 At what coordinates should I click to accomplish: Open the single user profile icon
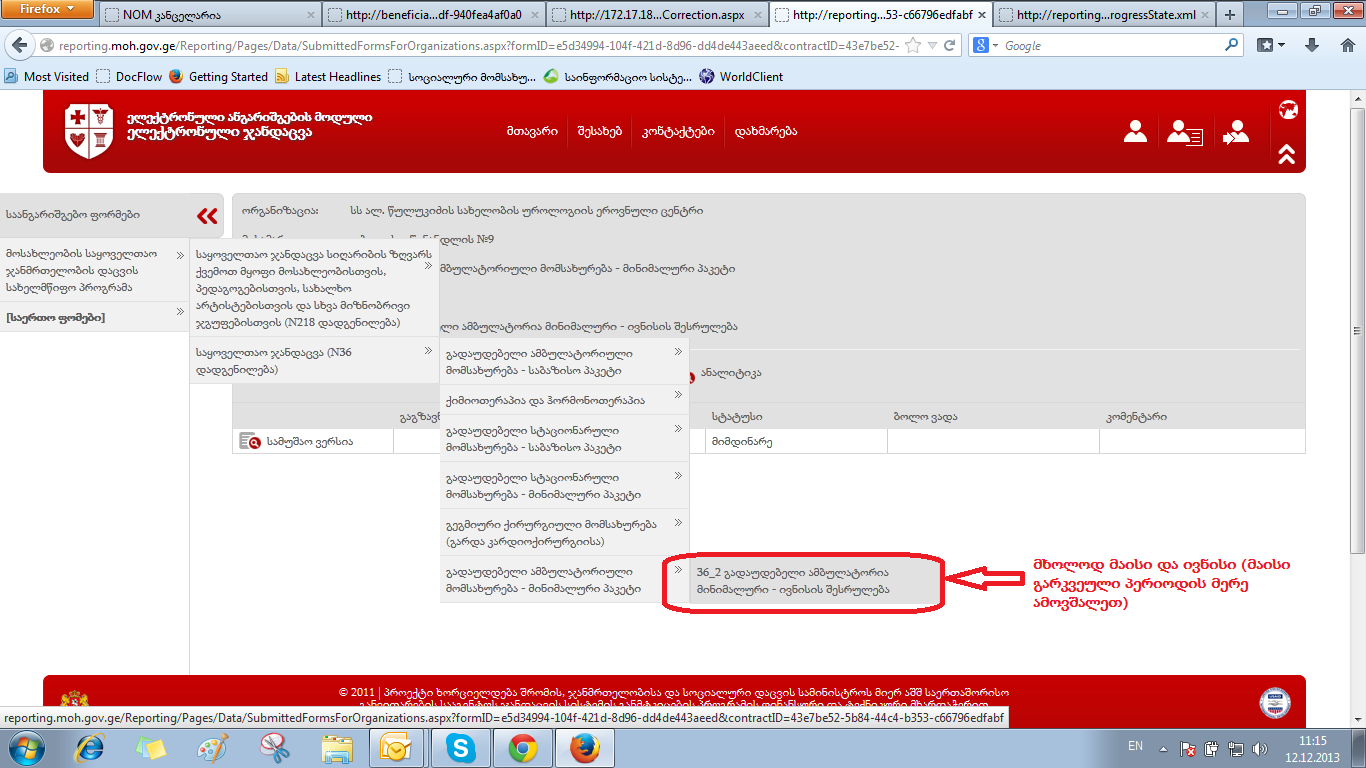[1135, 132]
